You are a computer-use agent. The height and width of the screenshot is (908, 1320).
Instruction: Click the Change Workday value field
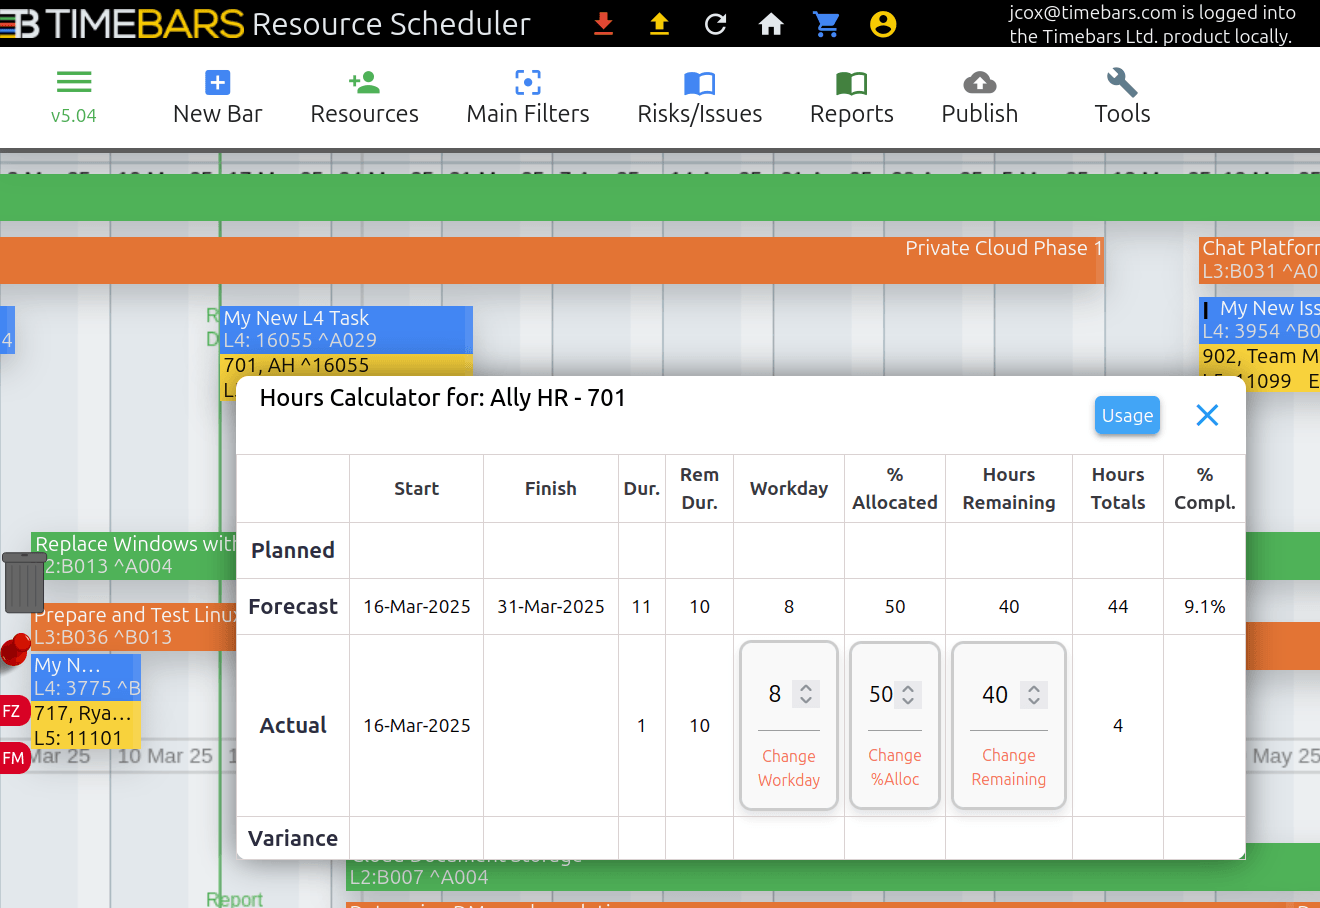775,694
